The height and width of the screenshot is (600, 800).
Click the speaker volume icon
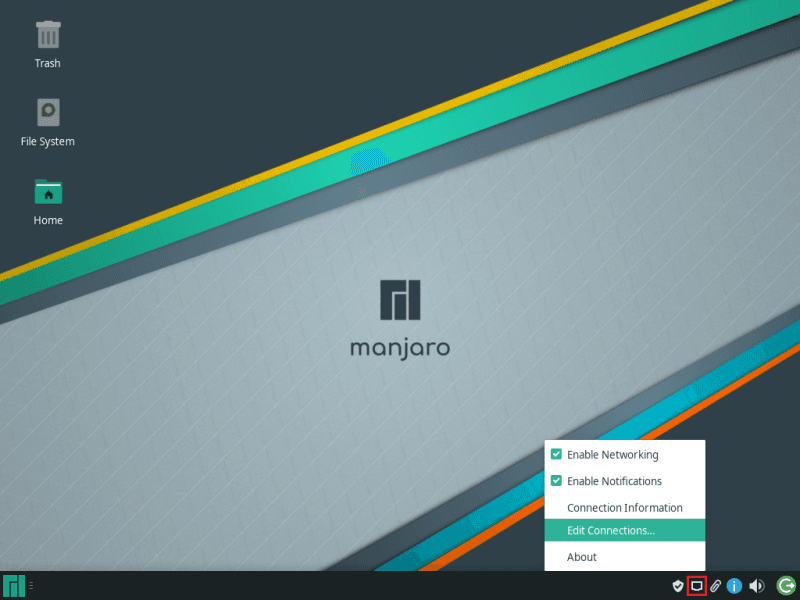[757, 586]
